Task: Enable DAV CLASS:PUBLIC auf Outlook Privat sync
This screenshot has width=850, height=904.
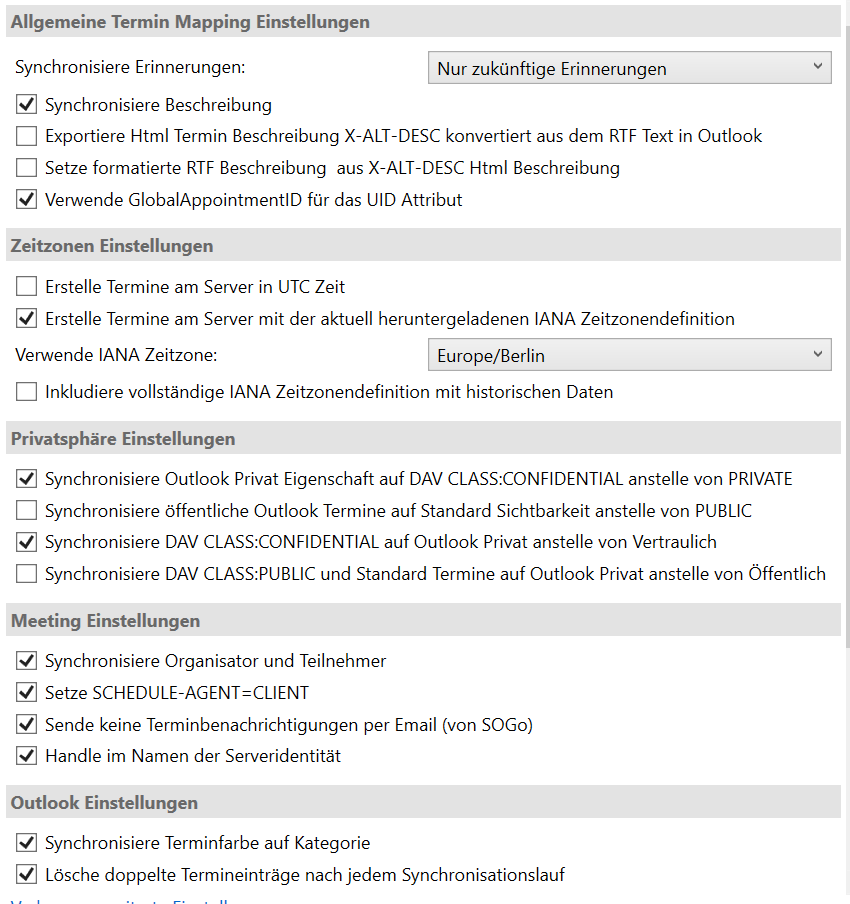Action: point(26,574)
